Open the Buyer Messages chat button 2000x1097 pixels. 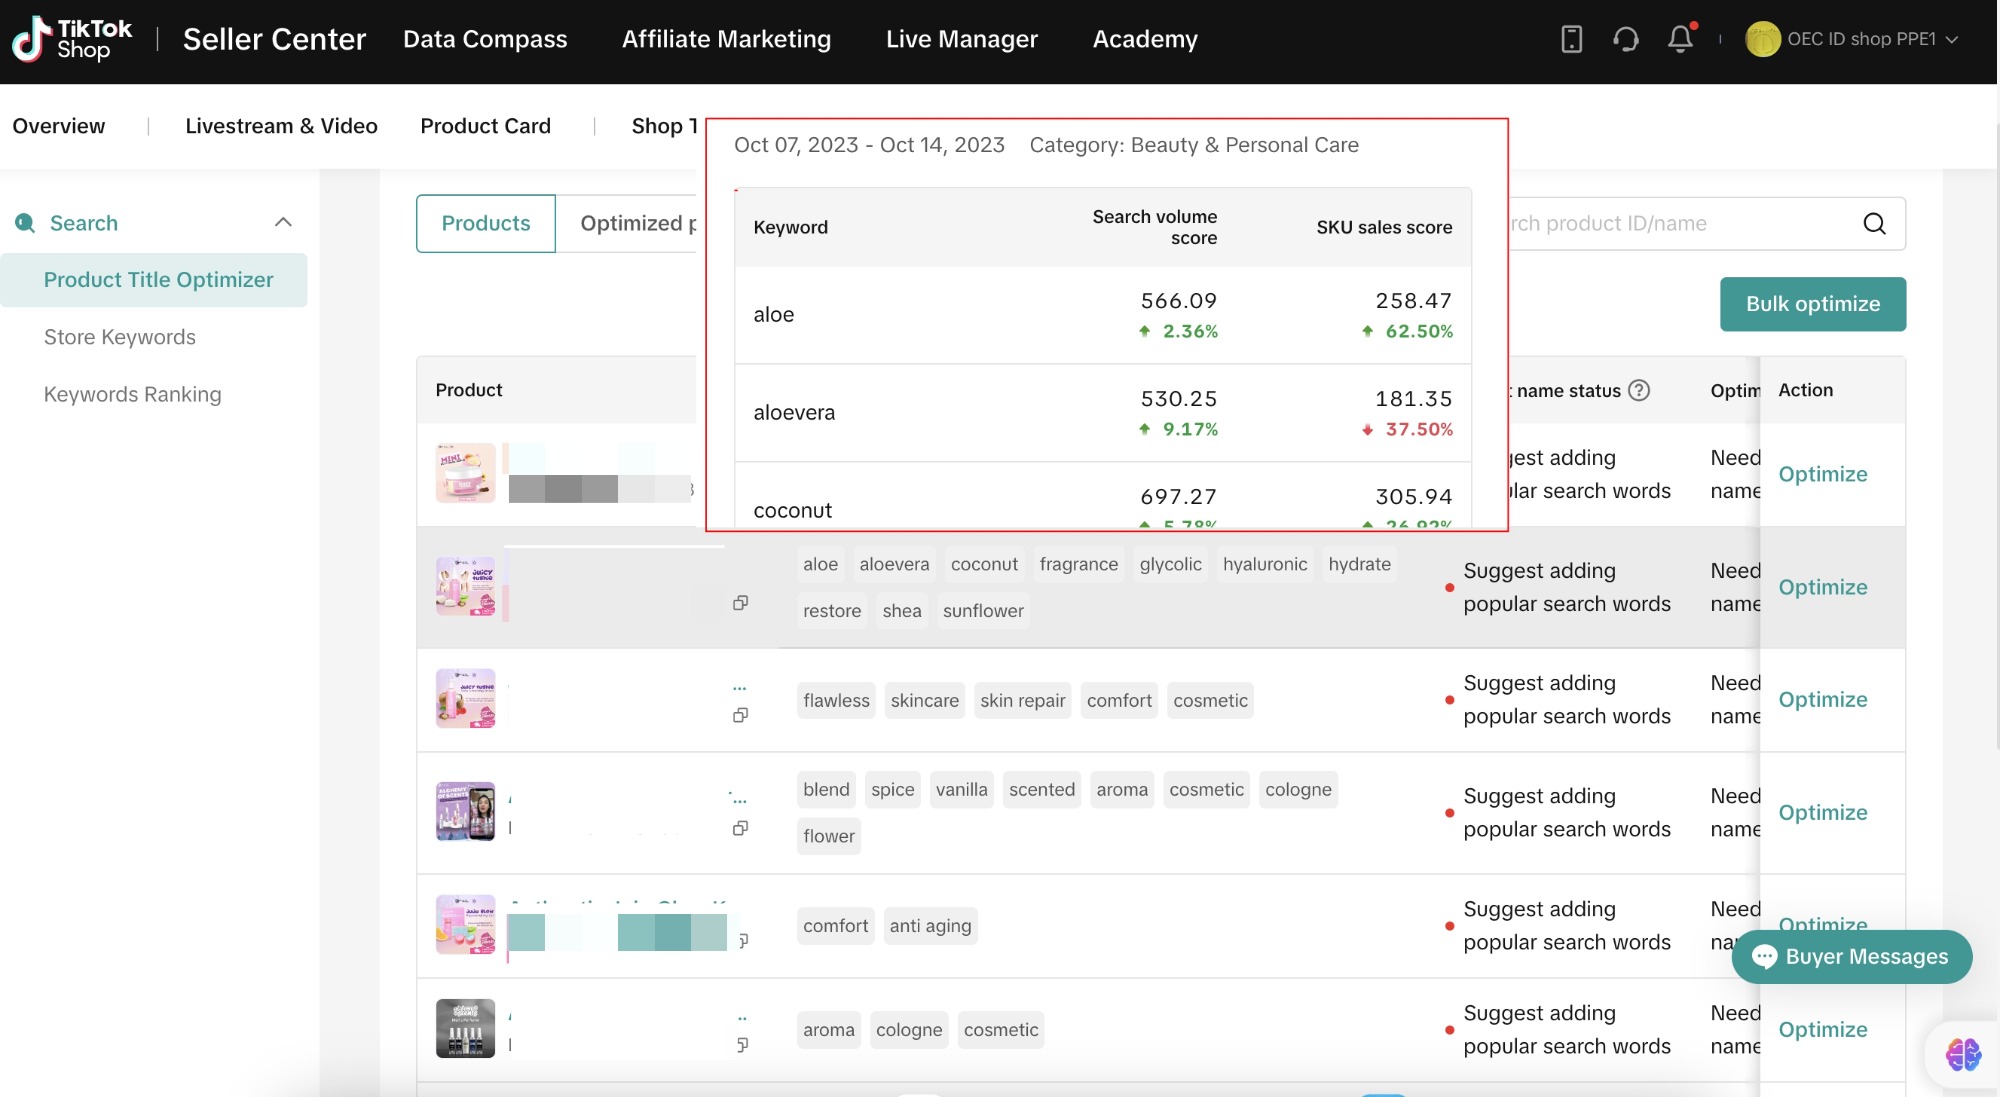[x=1851, y=957]
